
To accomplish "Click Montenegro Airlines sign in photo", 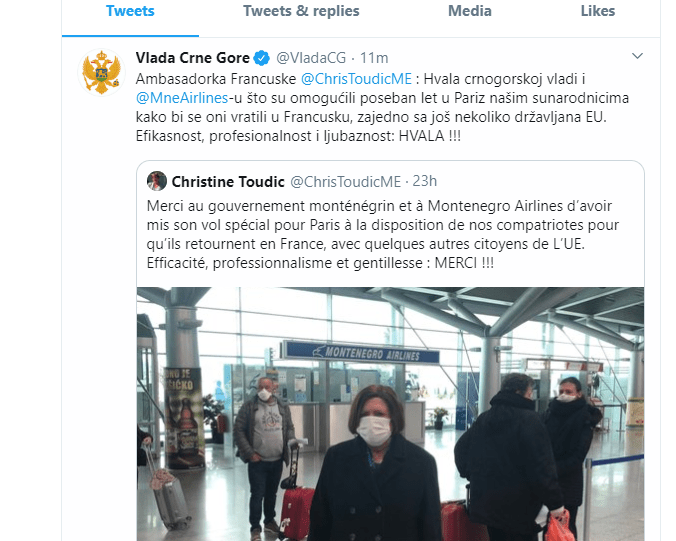I will pyautogui.click(x=360, y=352).
